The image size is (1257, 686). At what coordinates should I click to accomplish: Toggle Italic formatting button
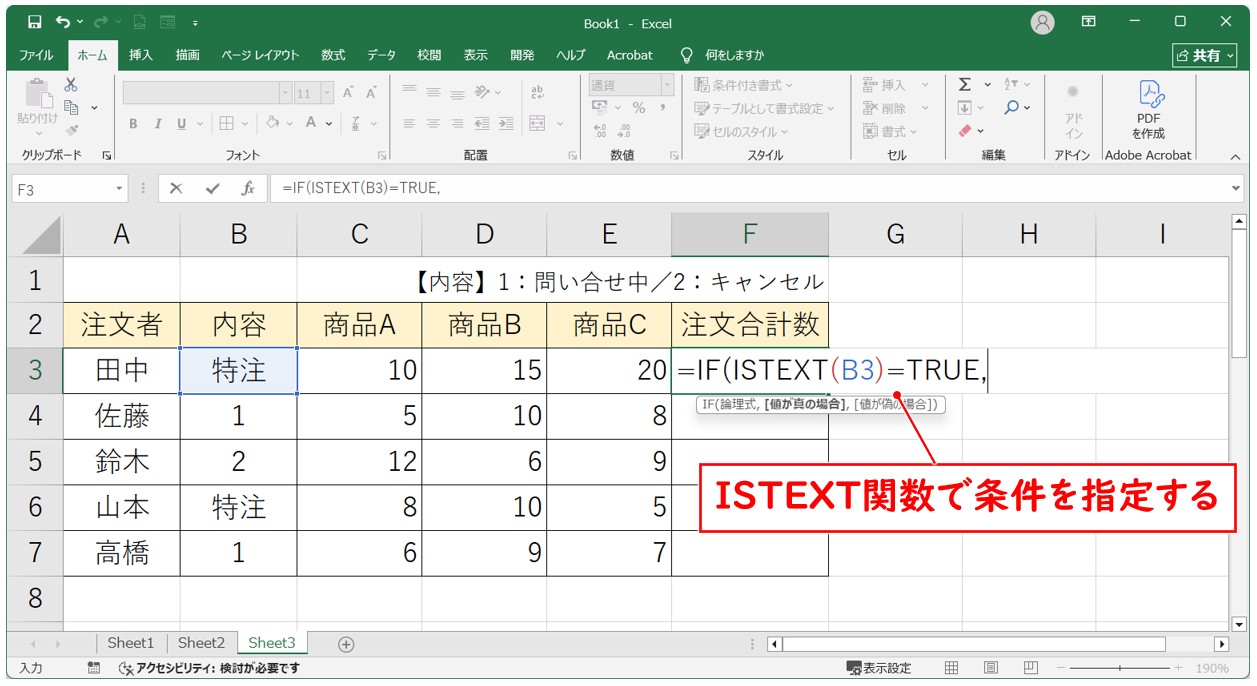click(158, 124)
